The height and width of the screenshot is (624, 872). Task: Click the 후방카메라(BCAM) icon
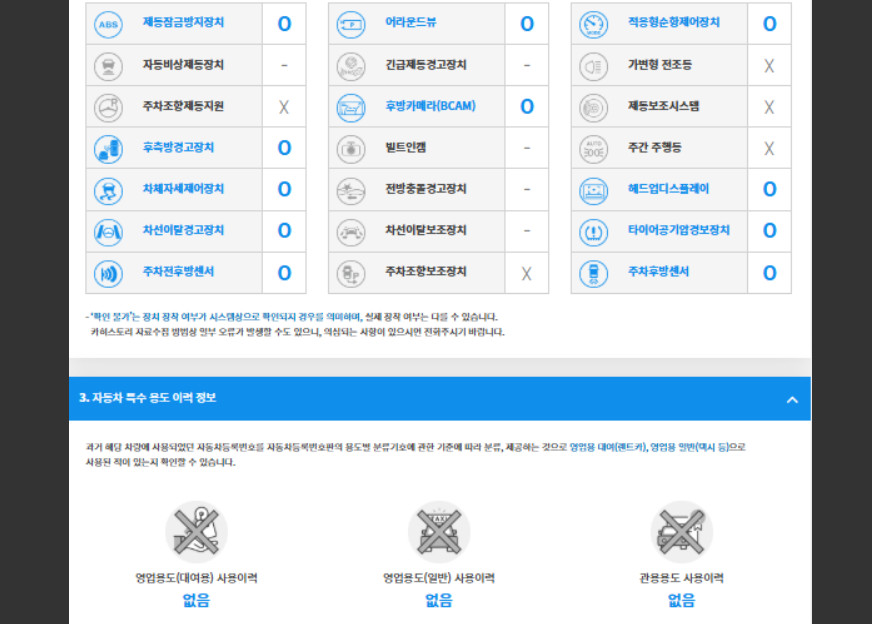pyautogui.click(x=351, y=107)
